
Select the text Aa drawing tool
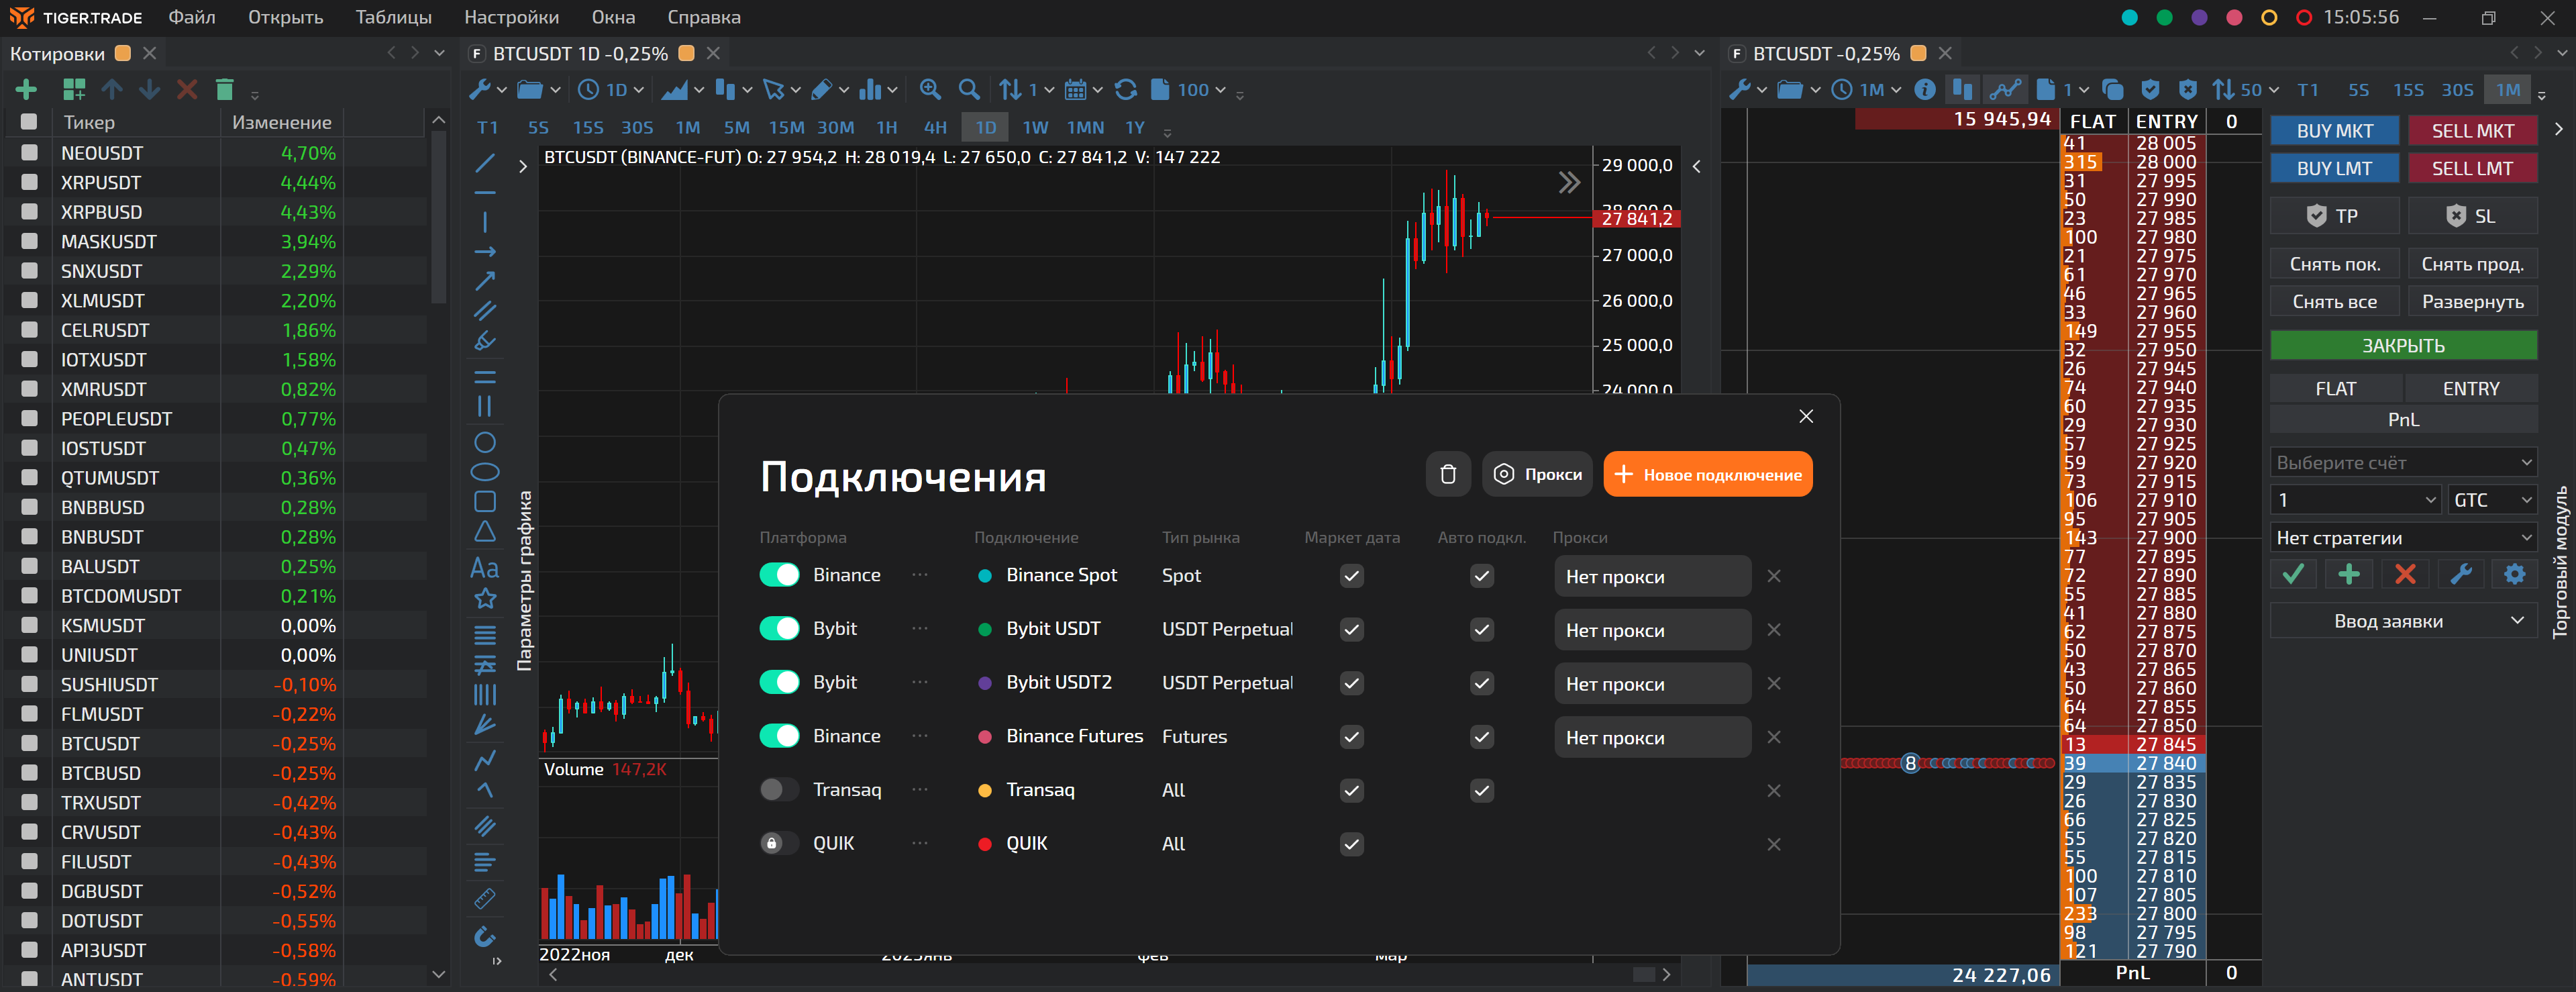pyautogui.click(x=485, y=568)
